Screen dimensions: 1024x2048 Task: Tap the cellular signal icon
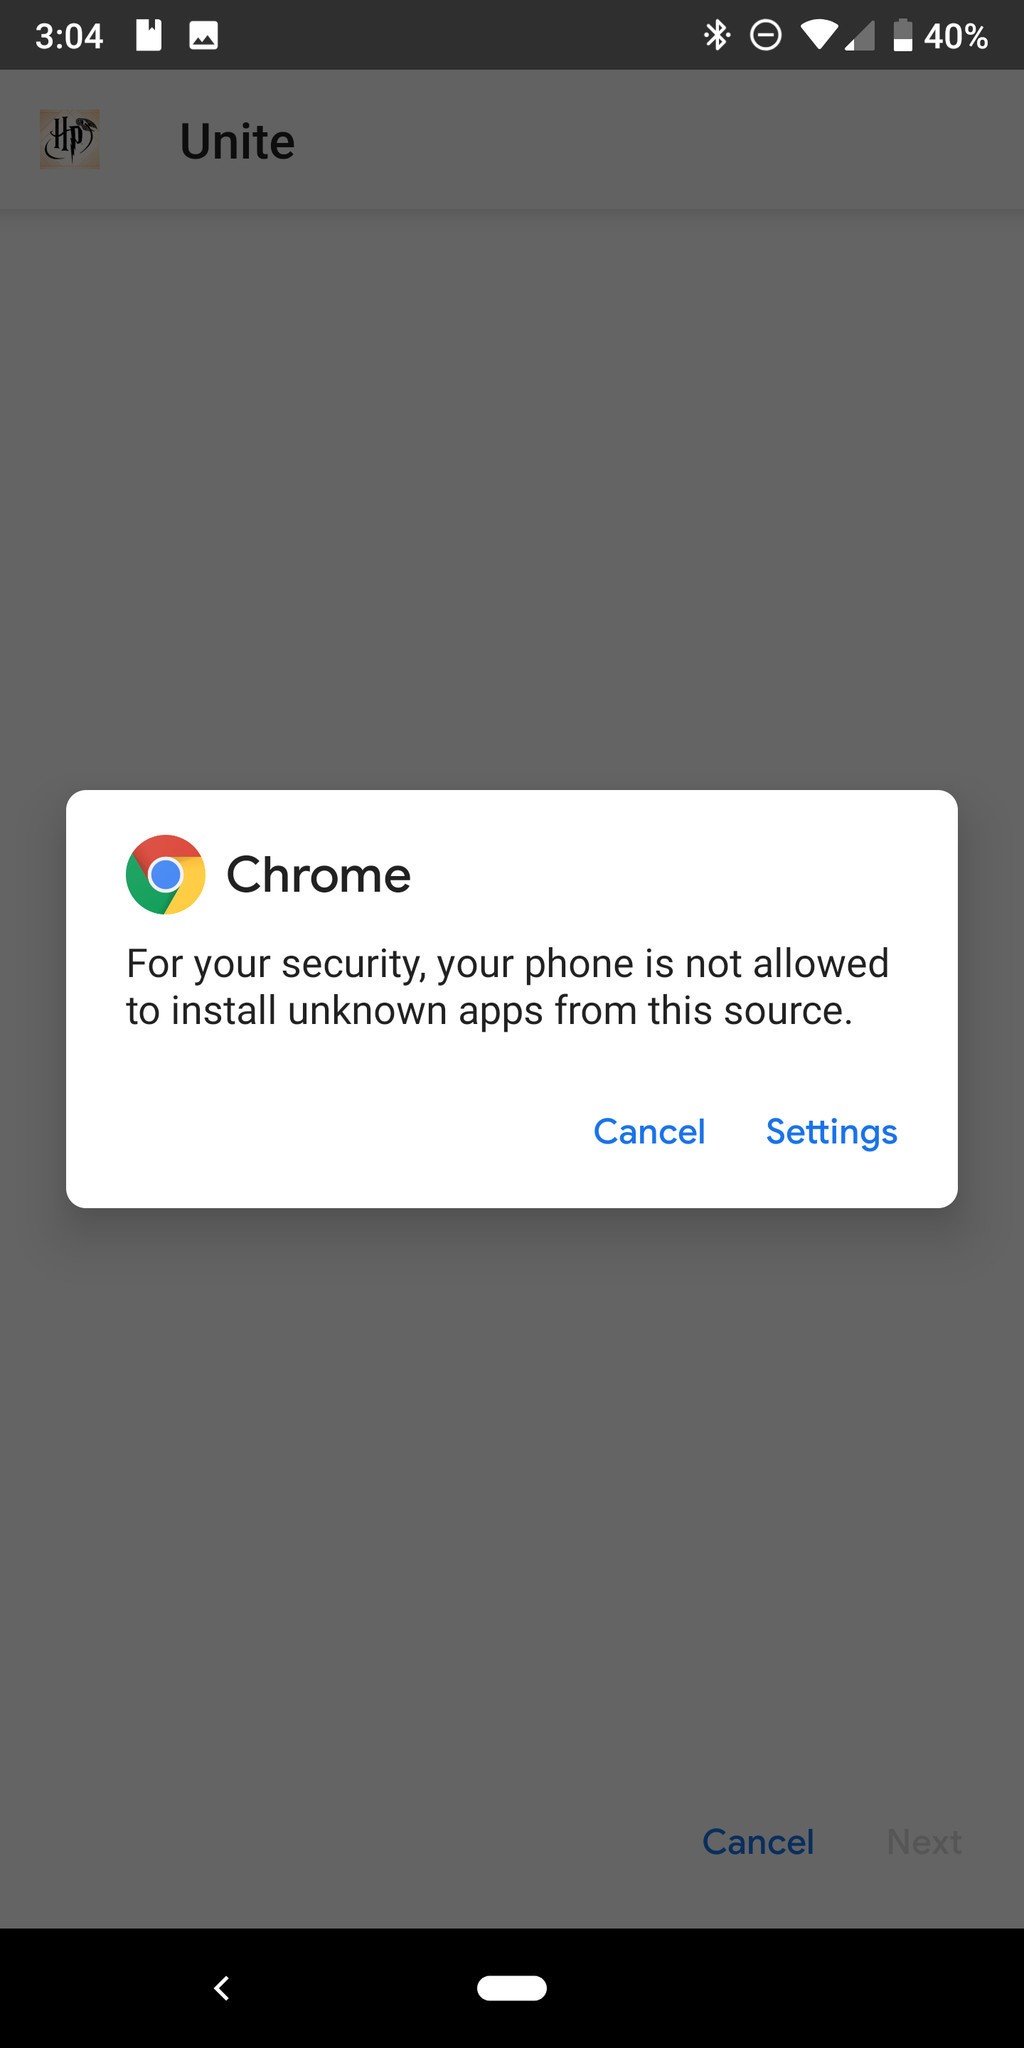(x=860, y=37)
